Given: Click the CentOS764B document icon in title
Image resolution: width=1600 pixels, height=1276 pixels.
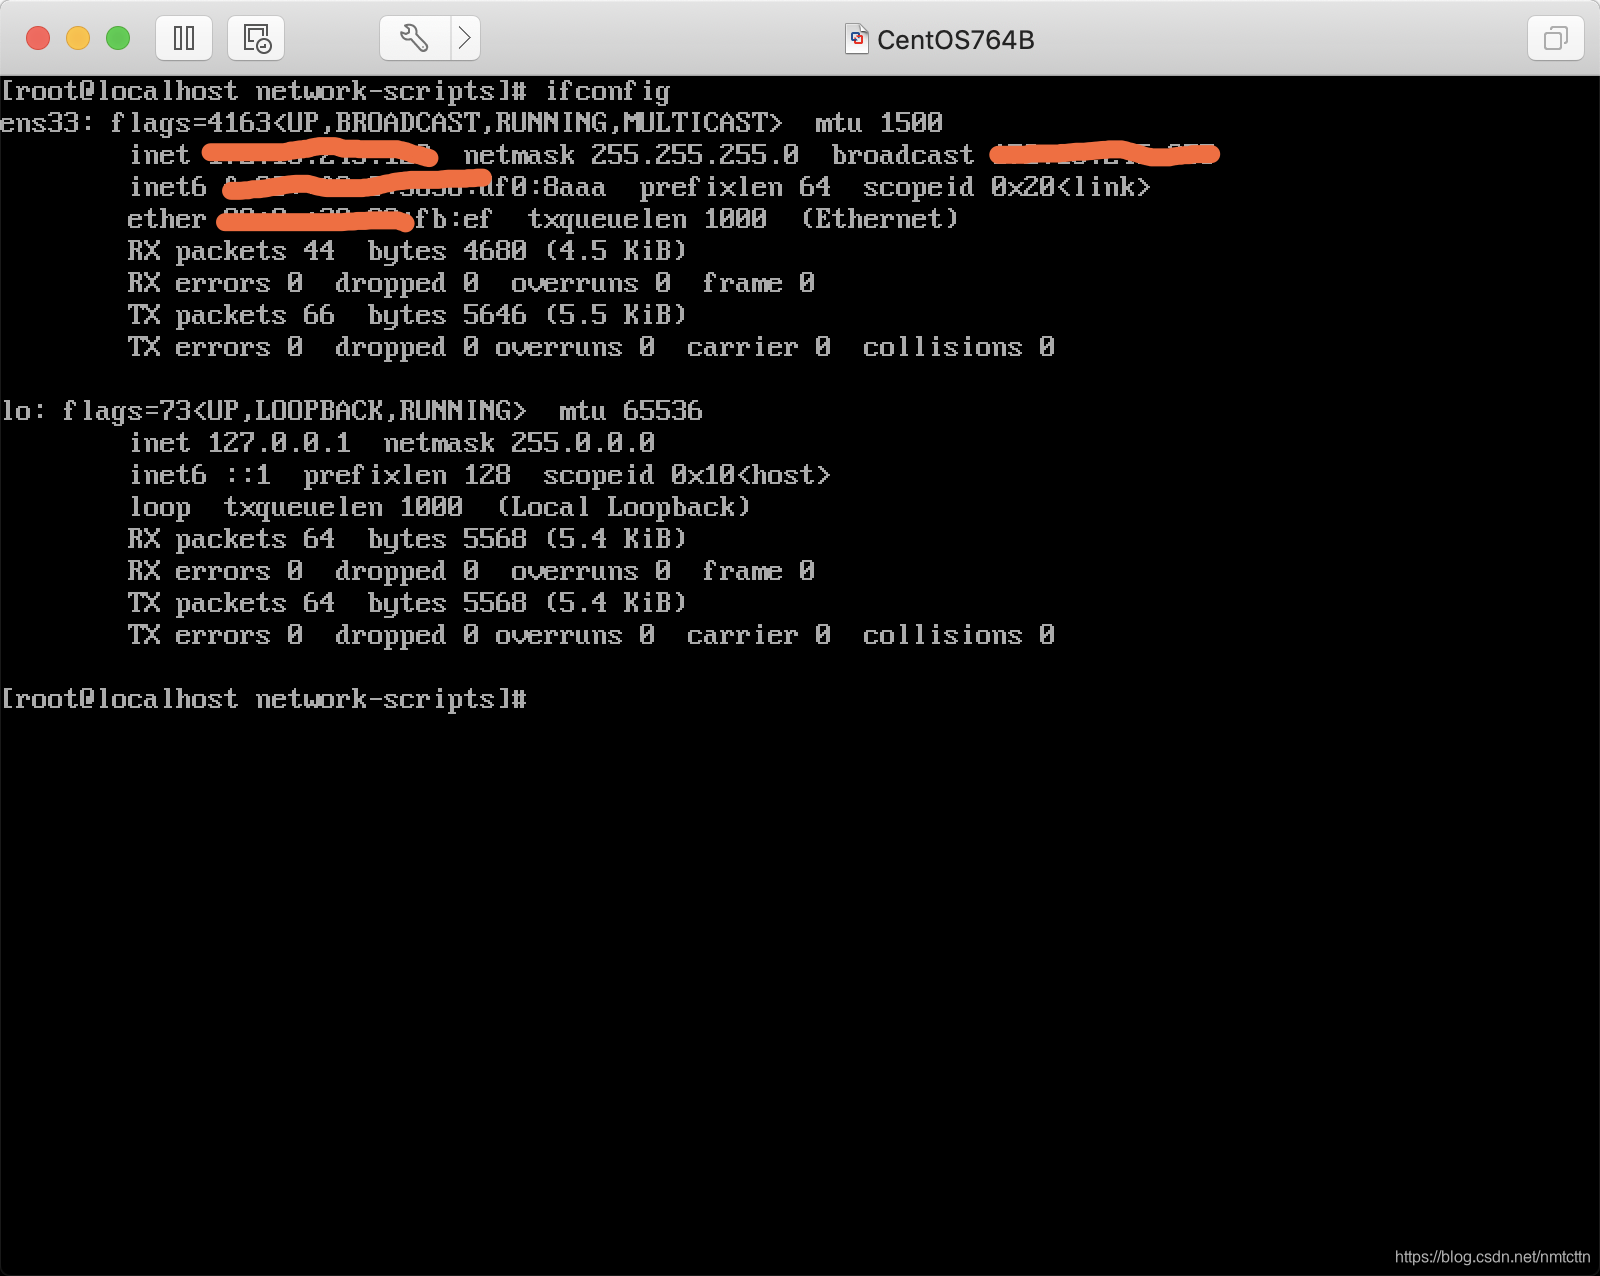Looking at the screenshot, I should 857,39.
